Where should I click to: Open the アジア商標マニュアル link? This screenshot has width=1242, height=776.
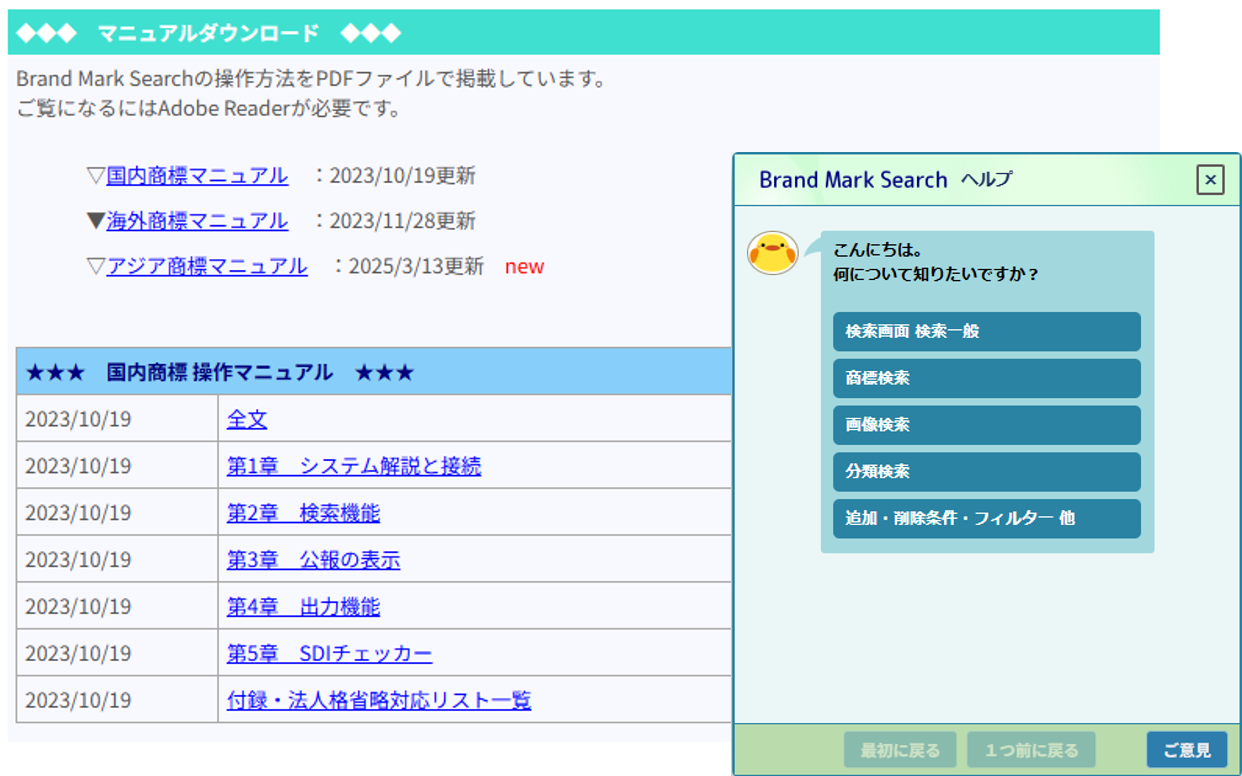coord(207,266)
